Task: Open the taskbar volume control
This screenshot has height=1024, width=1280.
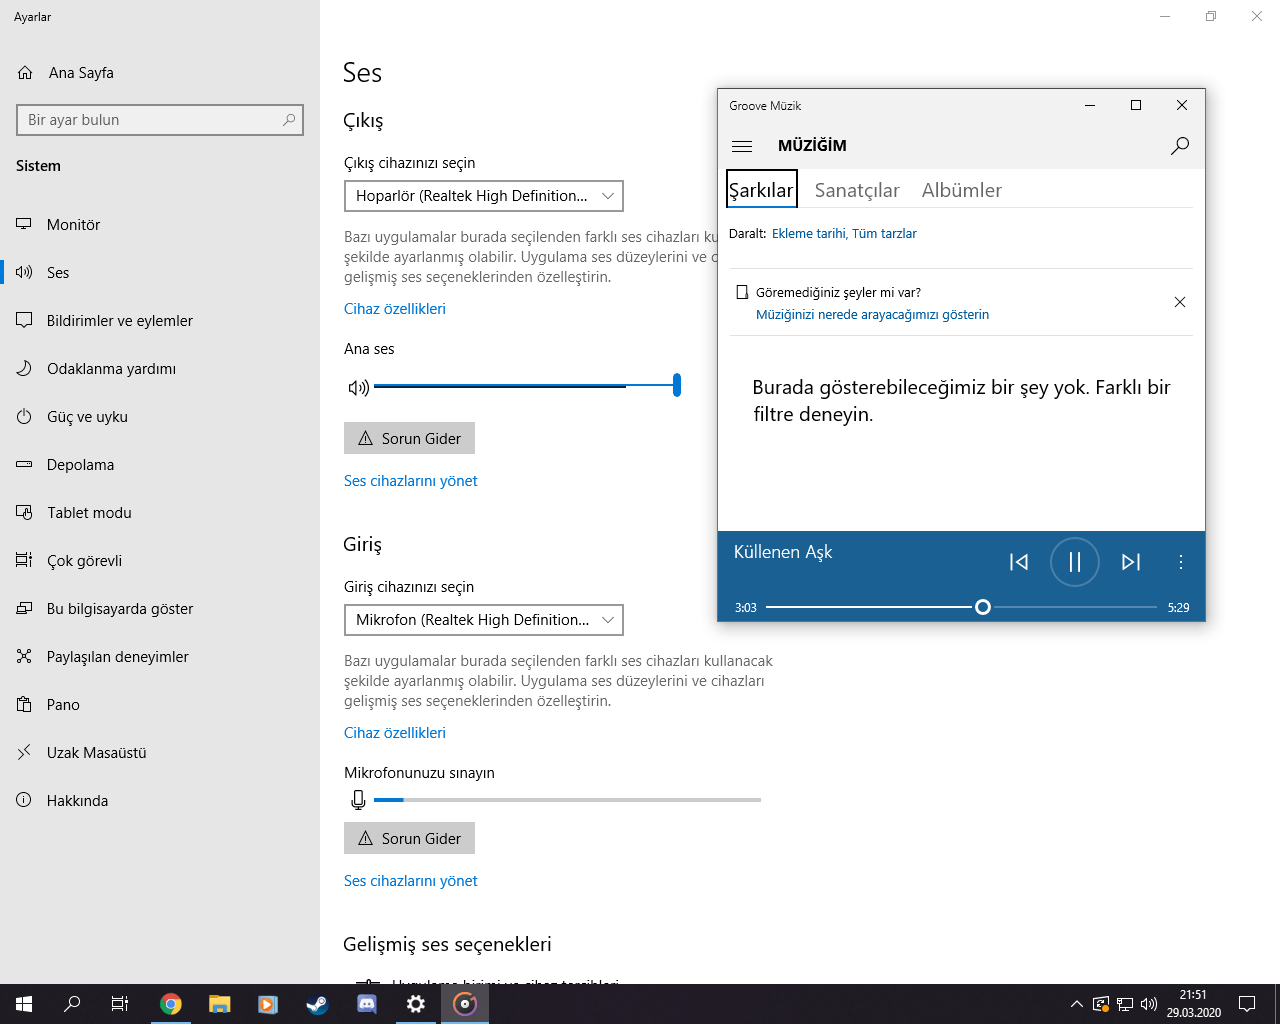Action: 1149,1004
